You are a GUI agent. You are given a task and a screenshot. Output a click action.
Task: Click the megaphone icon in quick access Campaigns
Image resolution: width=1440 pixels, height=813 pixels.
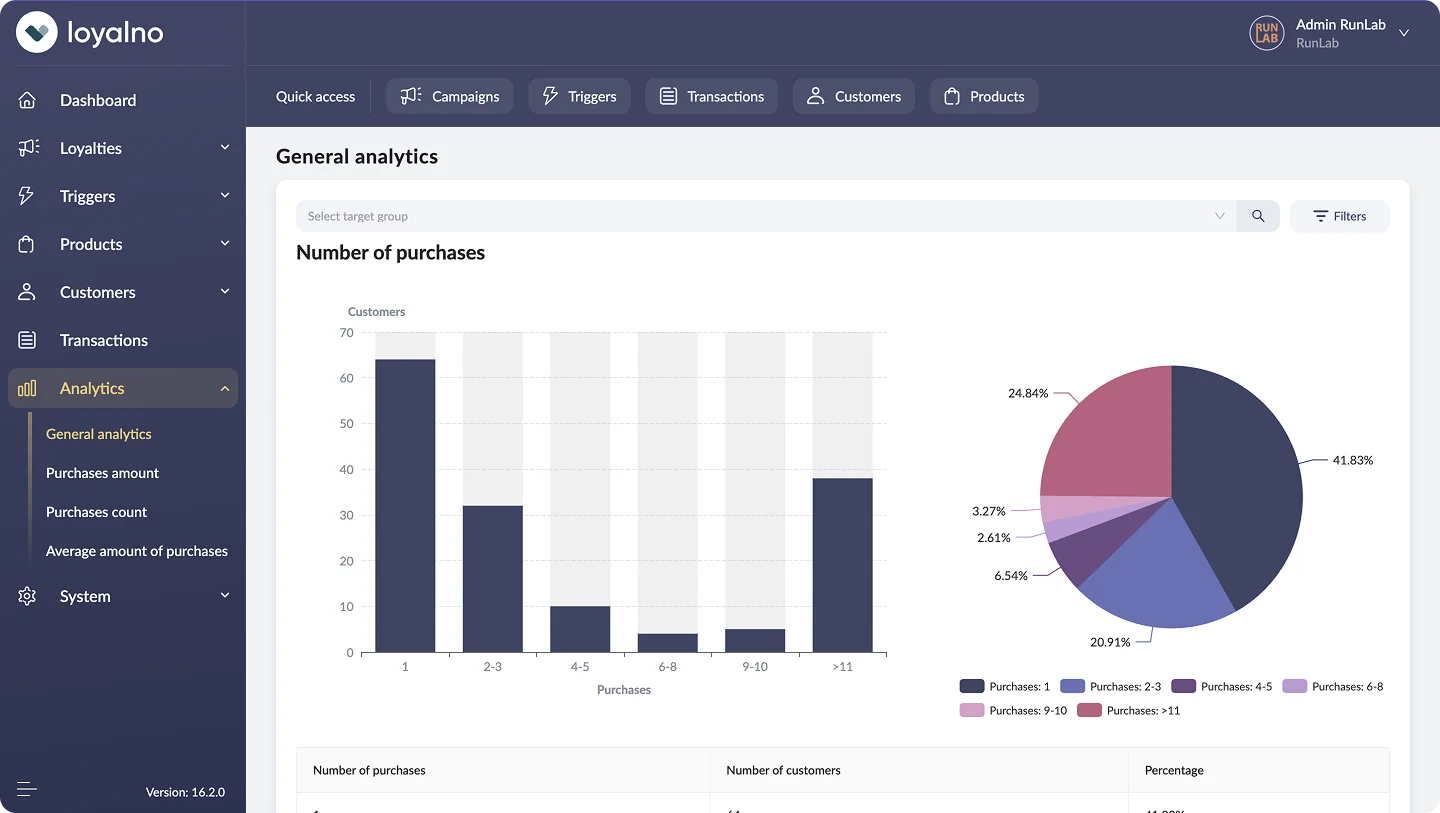tap(411, 96)
